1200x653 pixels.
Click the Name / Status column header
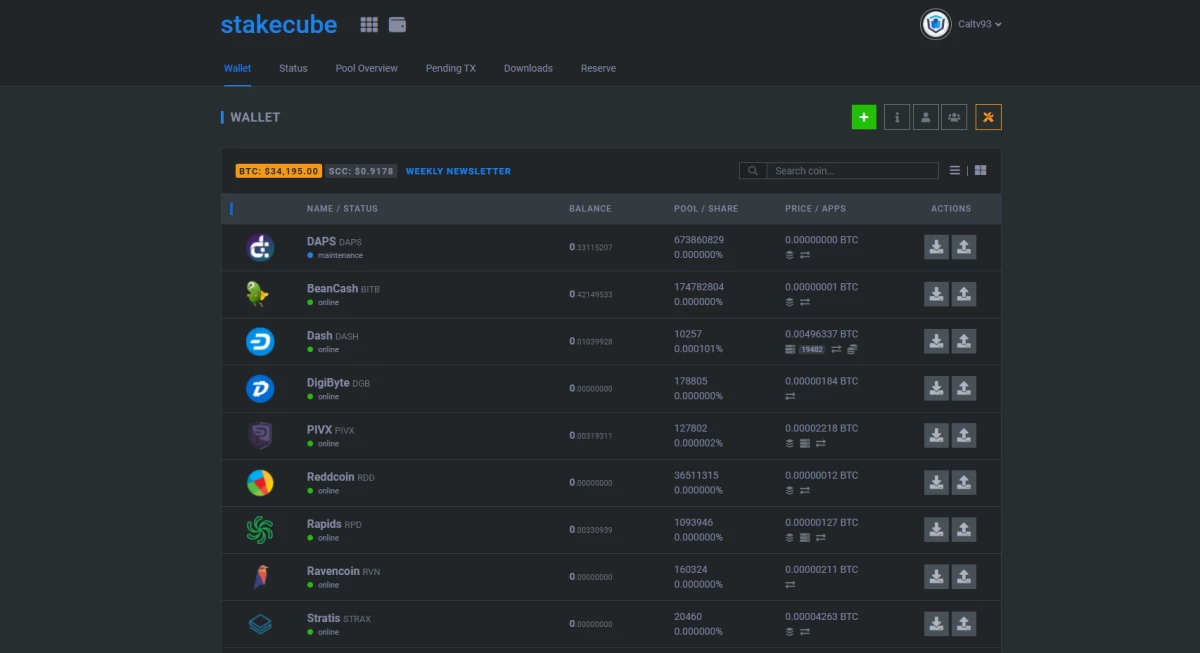[342, 209]
